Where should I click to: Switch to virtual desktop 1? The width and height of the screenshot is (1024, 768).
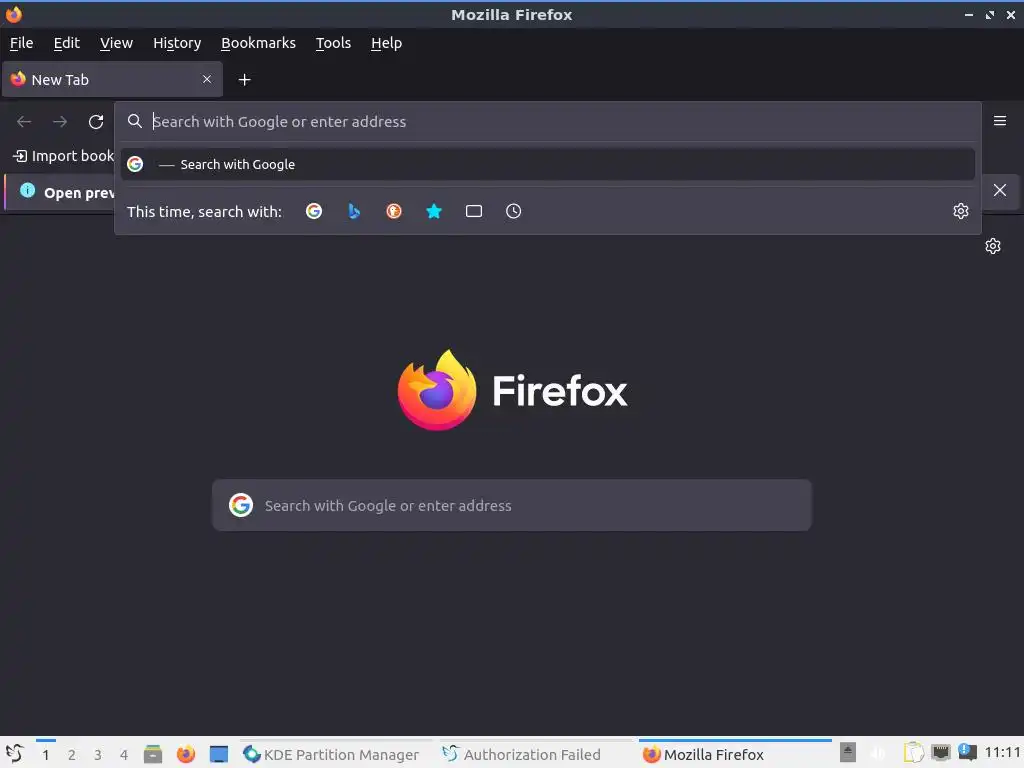click(46, 755)
